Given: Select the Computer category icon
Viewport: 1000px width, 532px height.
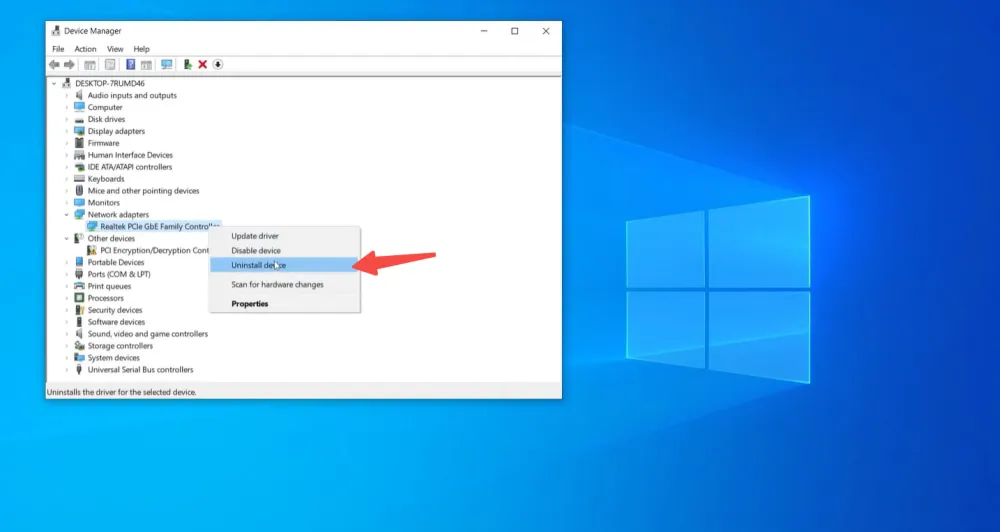Looking at the screenshot, I should 79,107.
